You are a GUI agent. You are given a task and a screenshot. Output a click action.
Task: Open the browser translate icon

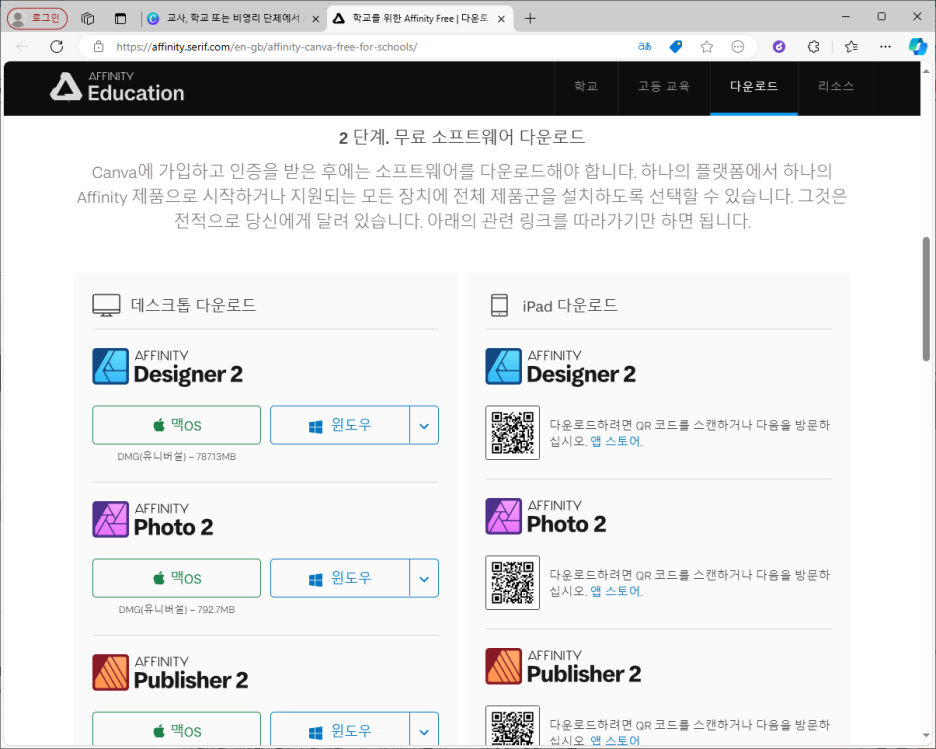(645, 47)
